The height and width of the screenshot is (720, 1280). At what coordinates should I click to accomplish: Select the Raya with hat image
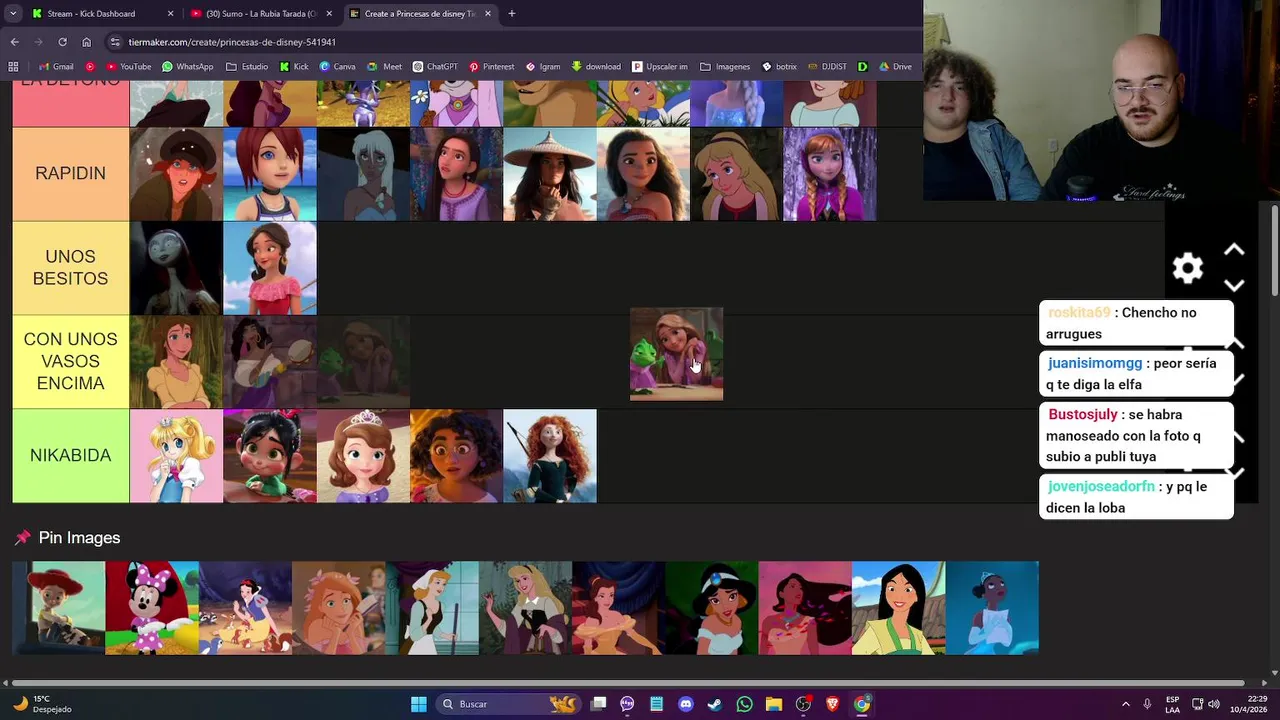pos(550,174)
